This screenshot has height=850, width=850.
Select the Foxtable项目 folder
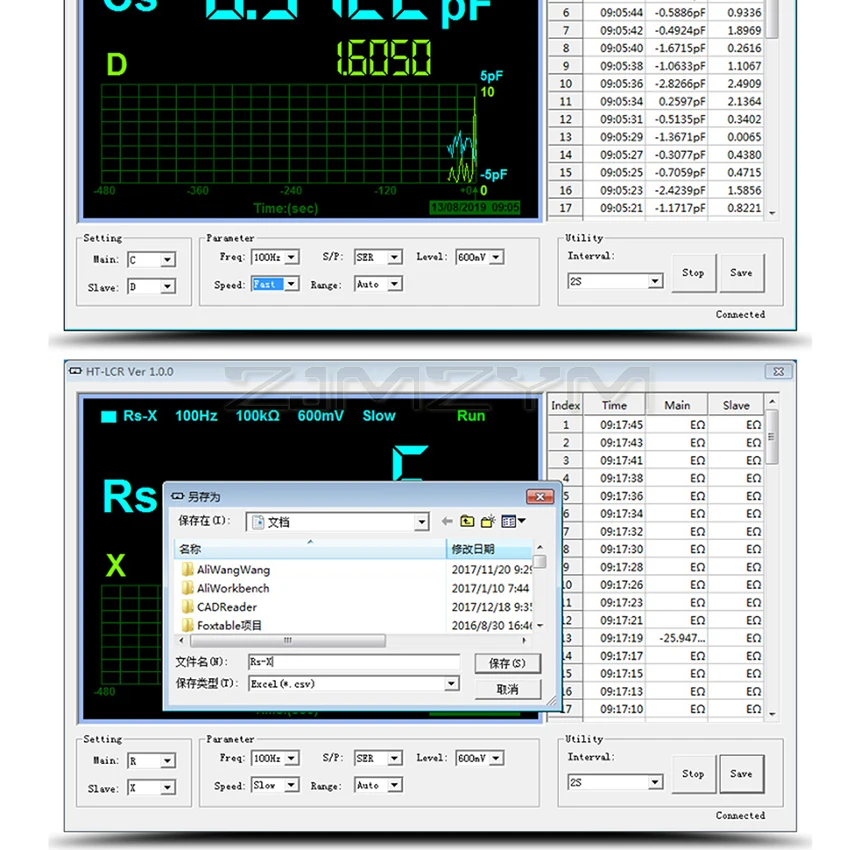point(229,626)
